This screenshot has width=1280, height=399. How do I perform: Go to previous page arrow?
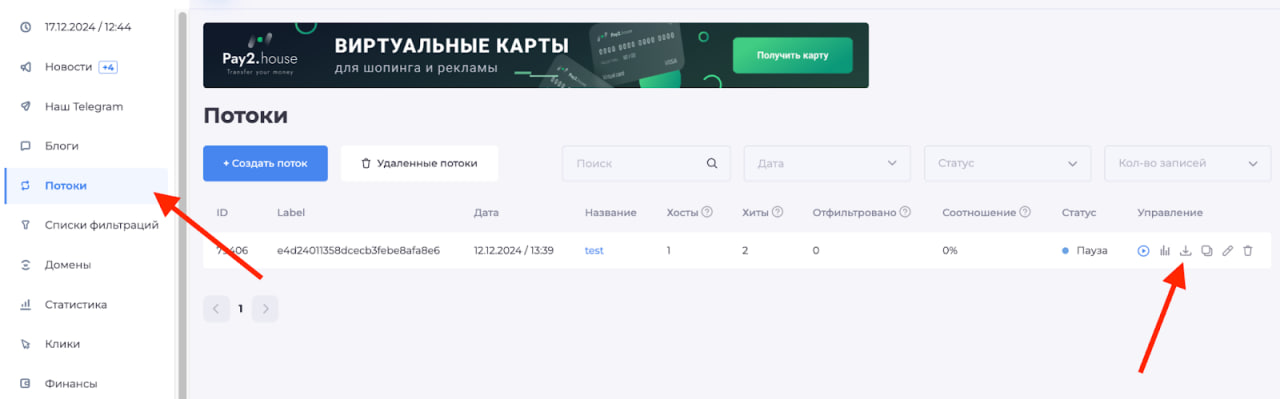point(216,309)
